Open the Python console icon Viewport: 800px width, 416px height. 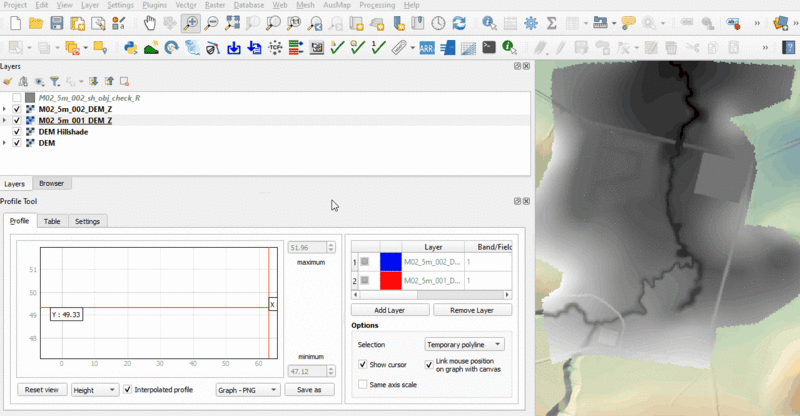[x=130, y=46]
